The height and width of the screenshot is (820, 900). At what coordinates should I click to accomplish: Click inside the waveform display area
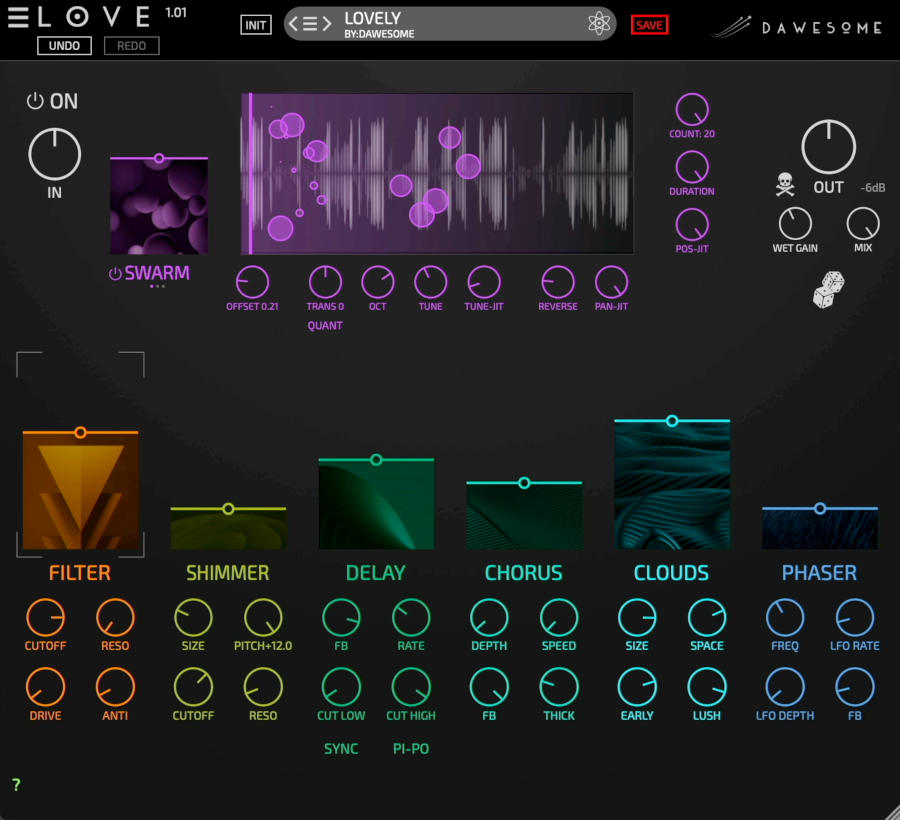pos(435,172)
